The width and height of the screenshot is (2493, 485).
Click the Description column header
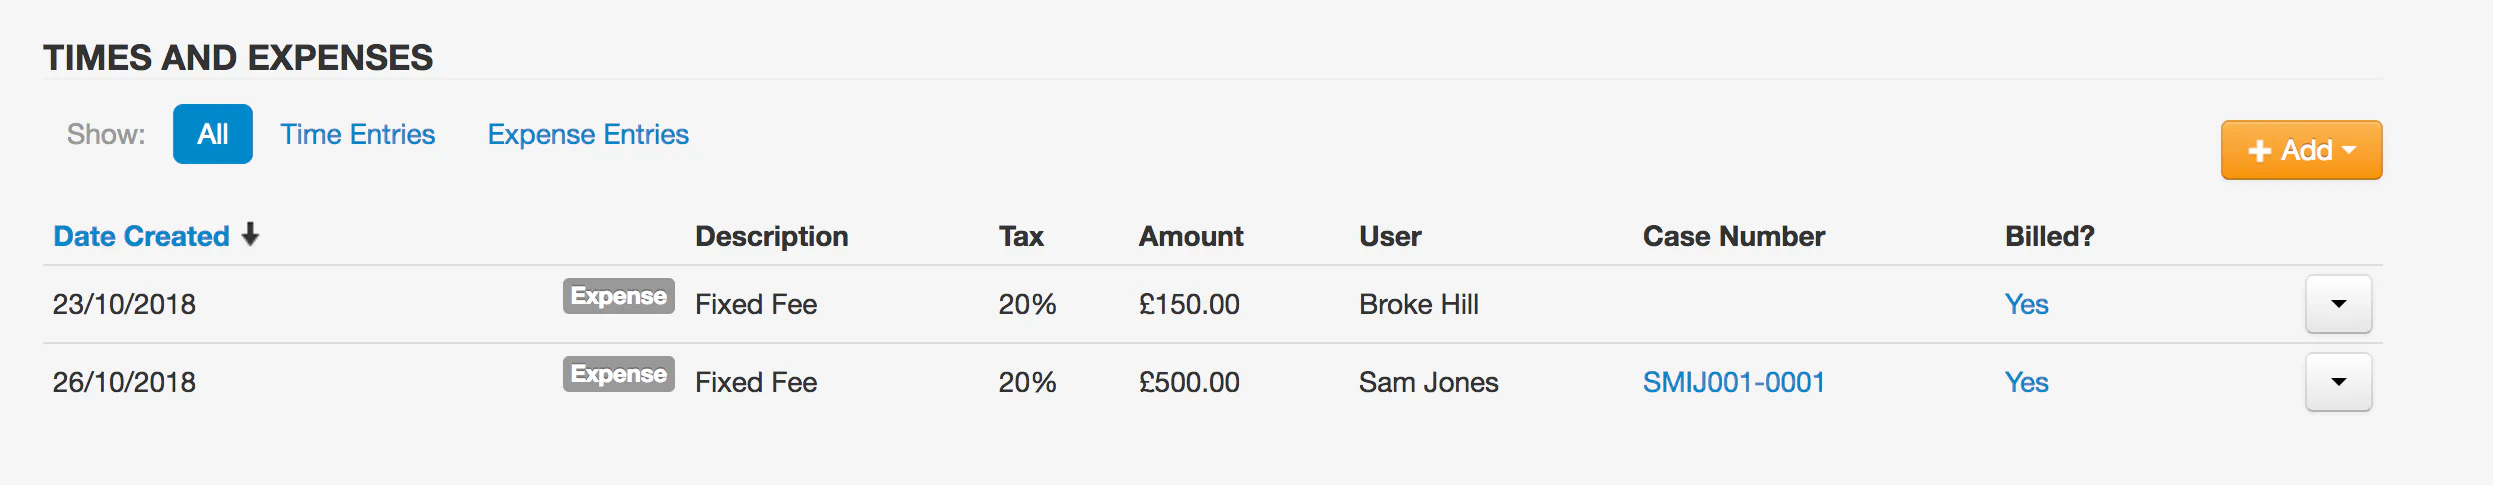(771, 236)
